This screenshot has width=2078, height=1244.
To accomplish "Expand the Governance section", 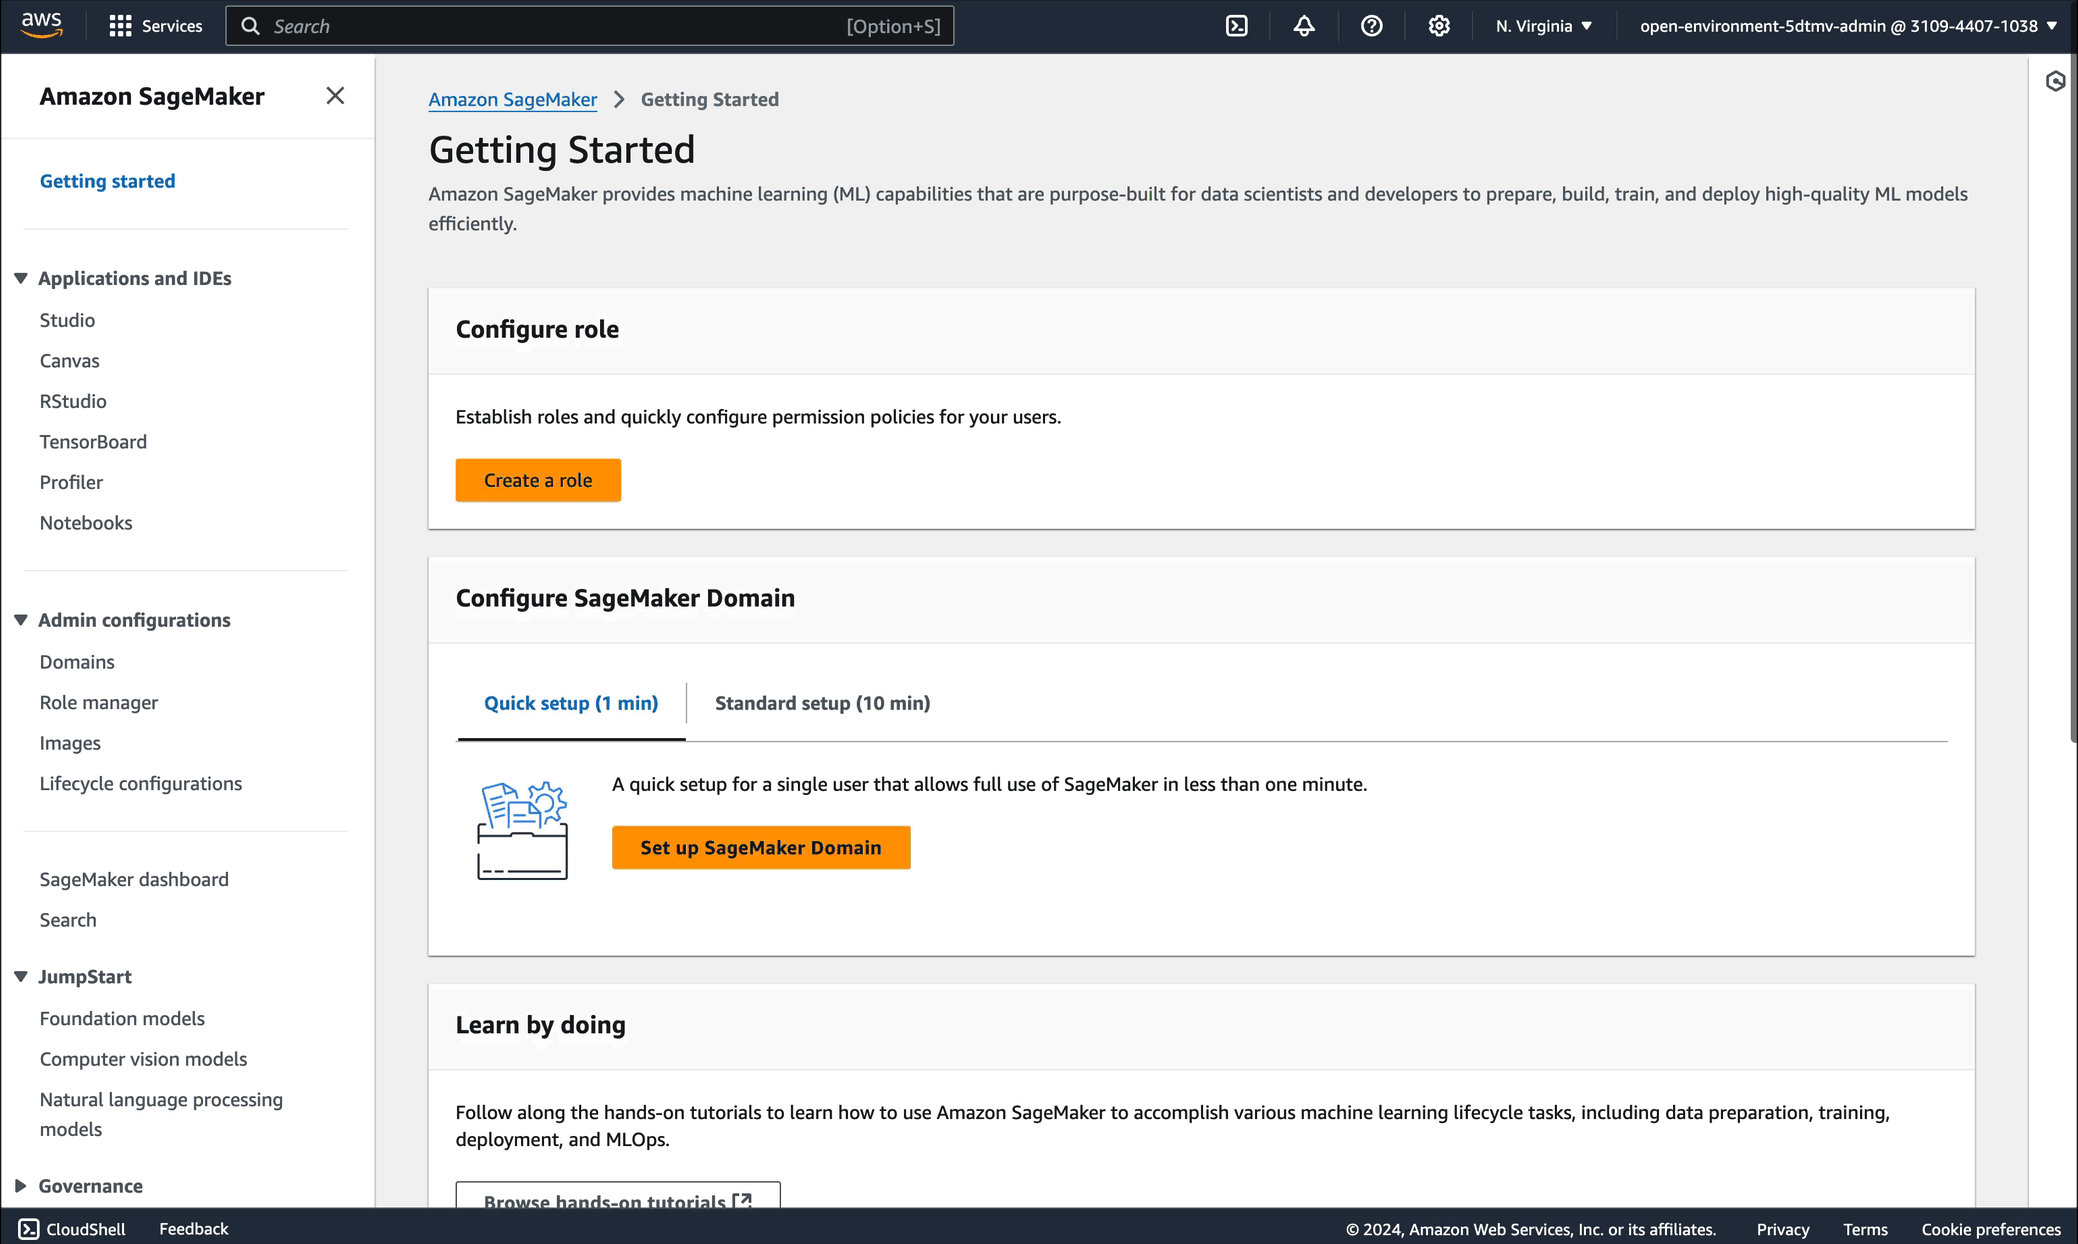I will click(x=21, y=1185).
